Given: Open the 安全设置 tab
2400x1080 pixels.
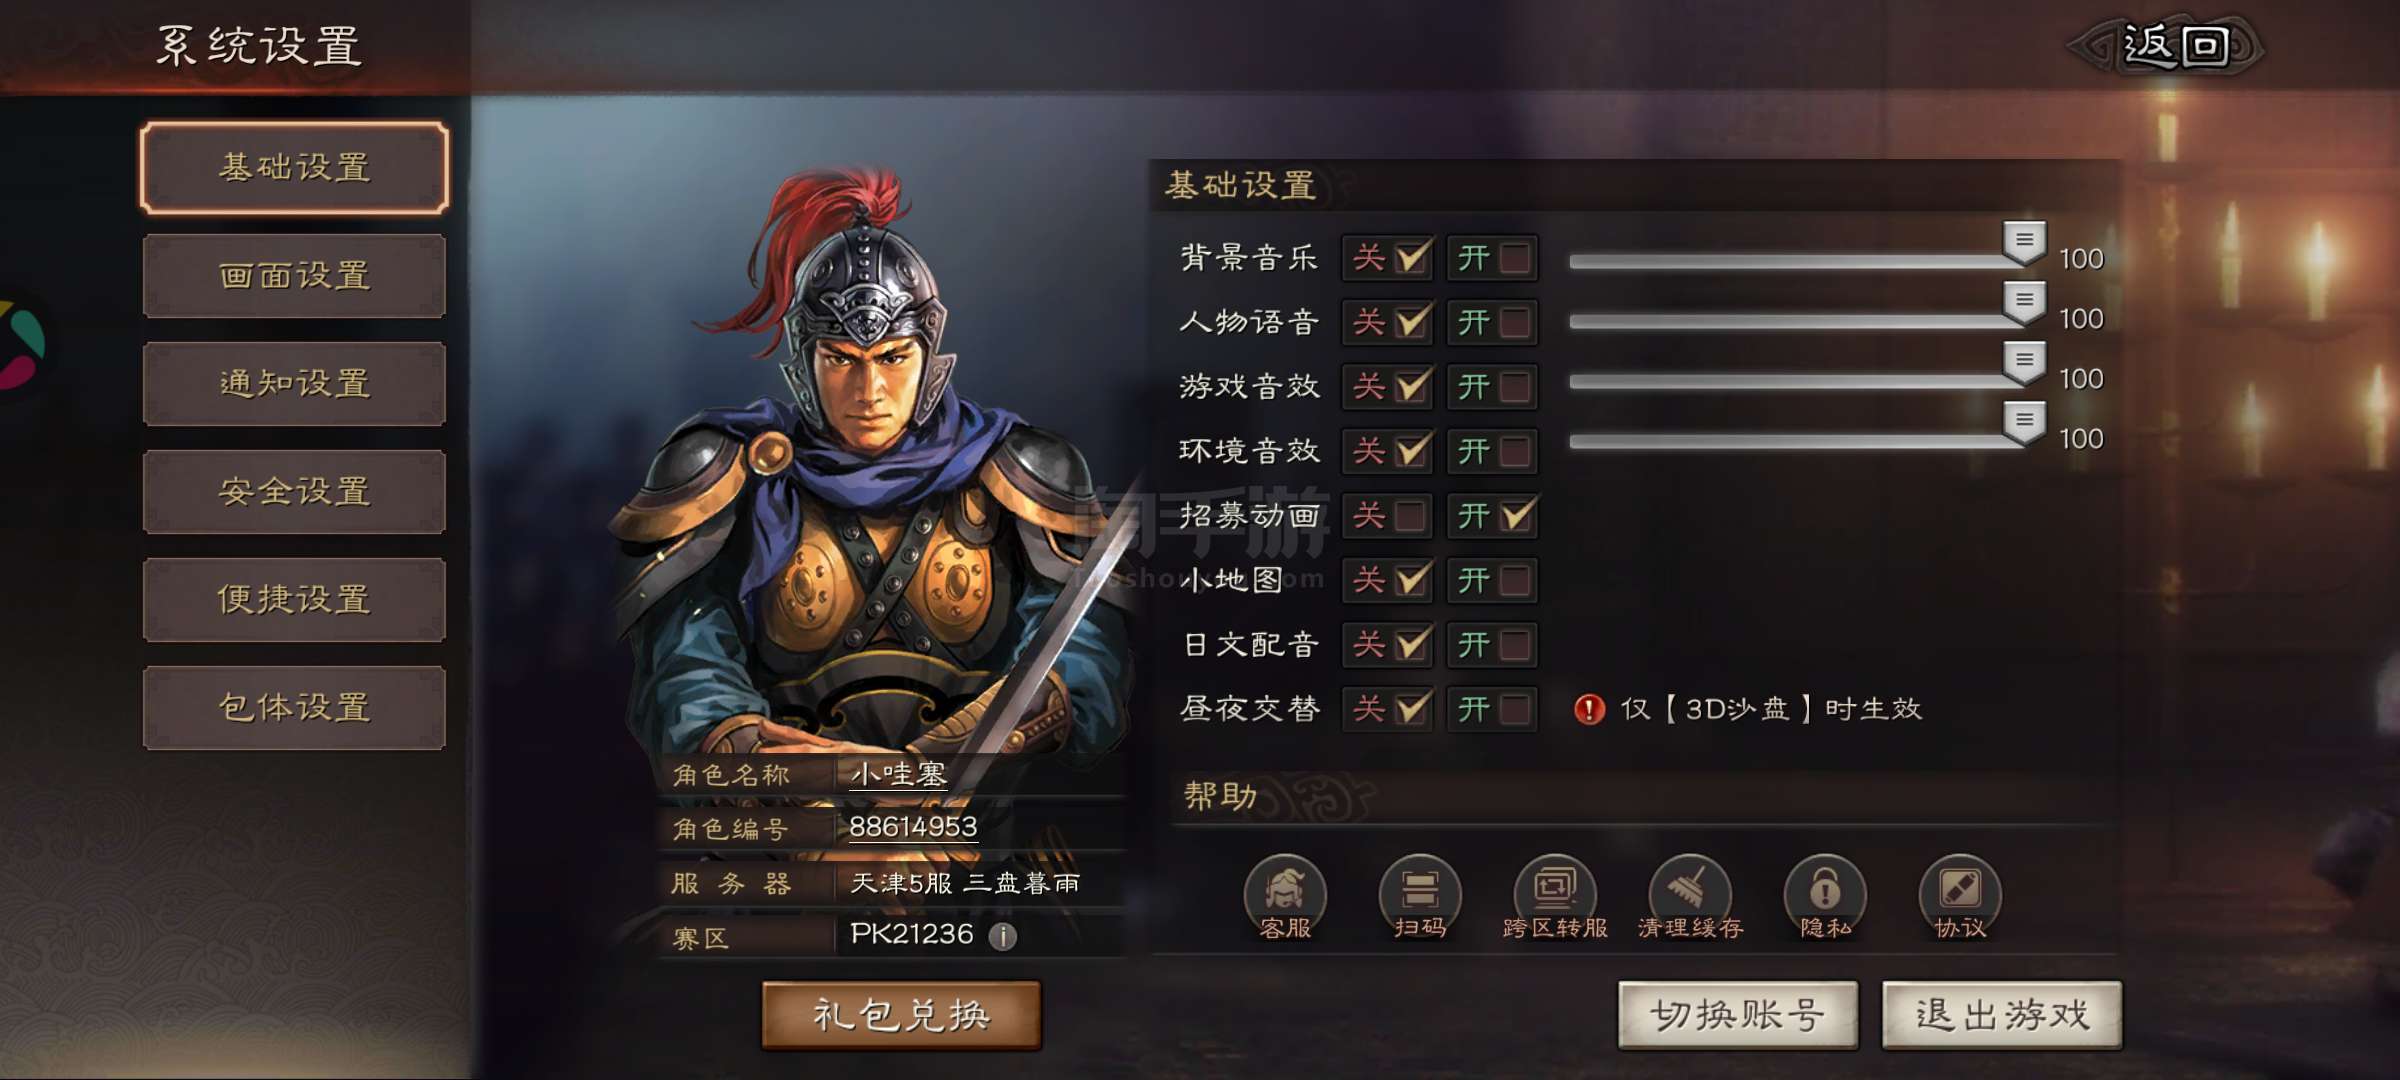Looking at the screenshot, I should pyautogui.click(x=294, y=492).
